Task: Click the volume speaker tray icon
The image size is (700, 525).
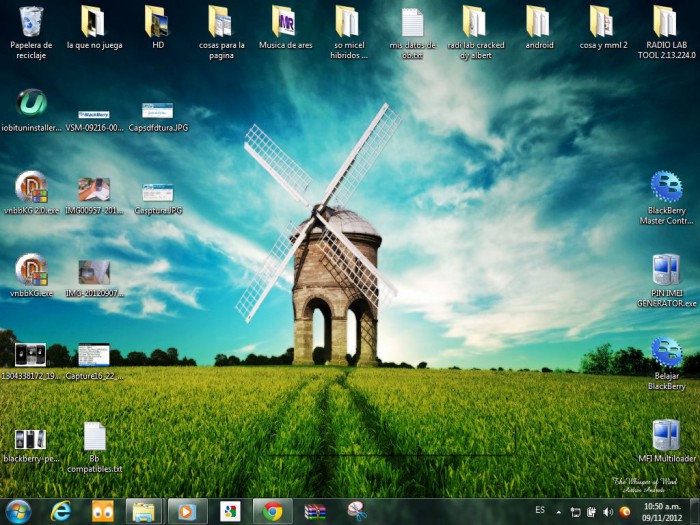Action: click(608, 511)
